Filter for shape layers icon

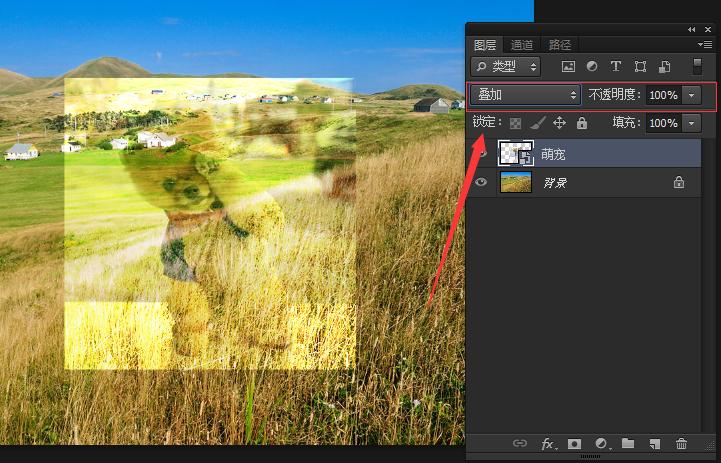[640, 67]
